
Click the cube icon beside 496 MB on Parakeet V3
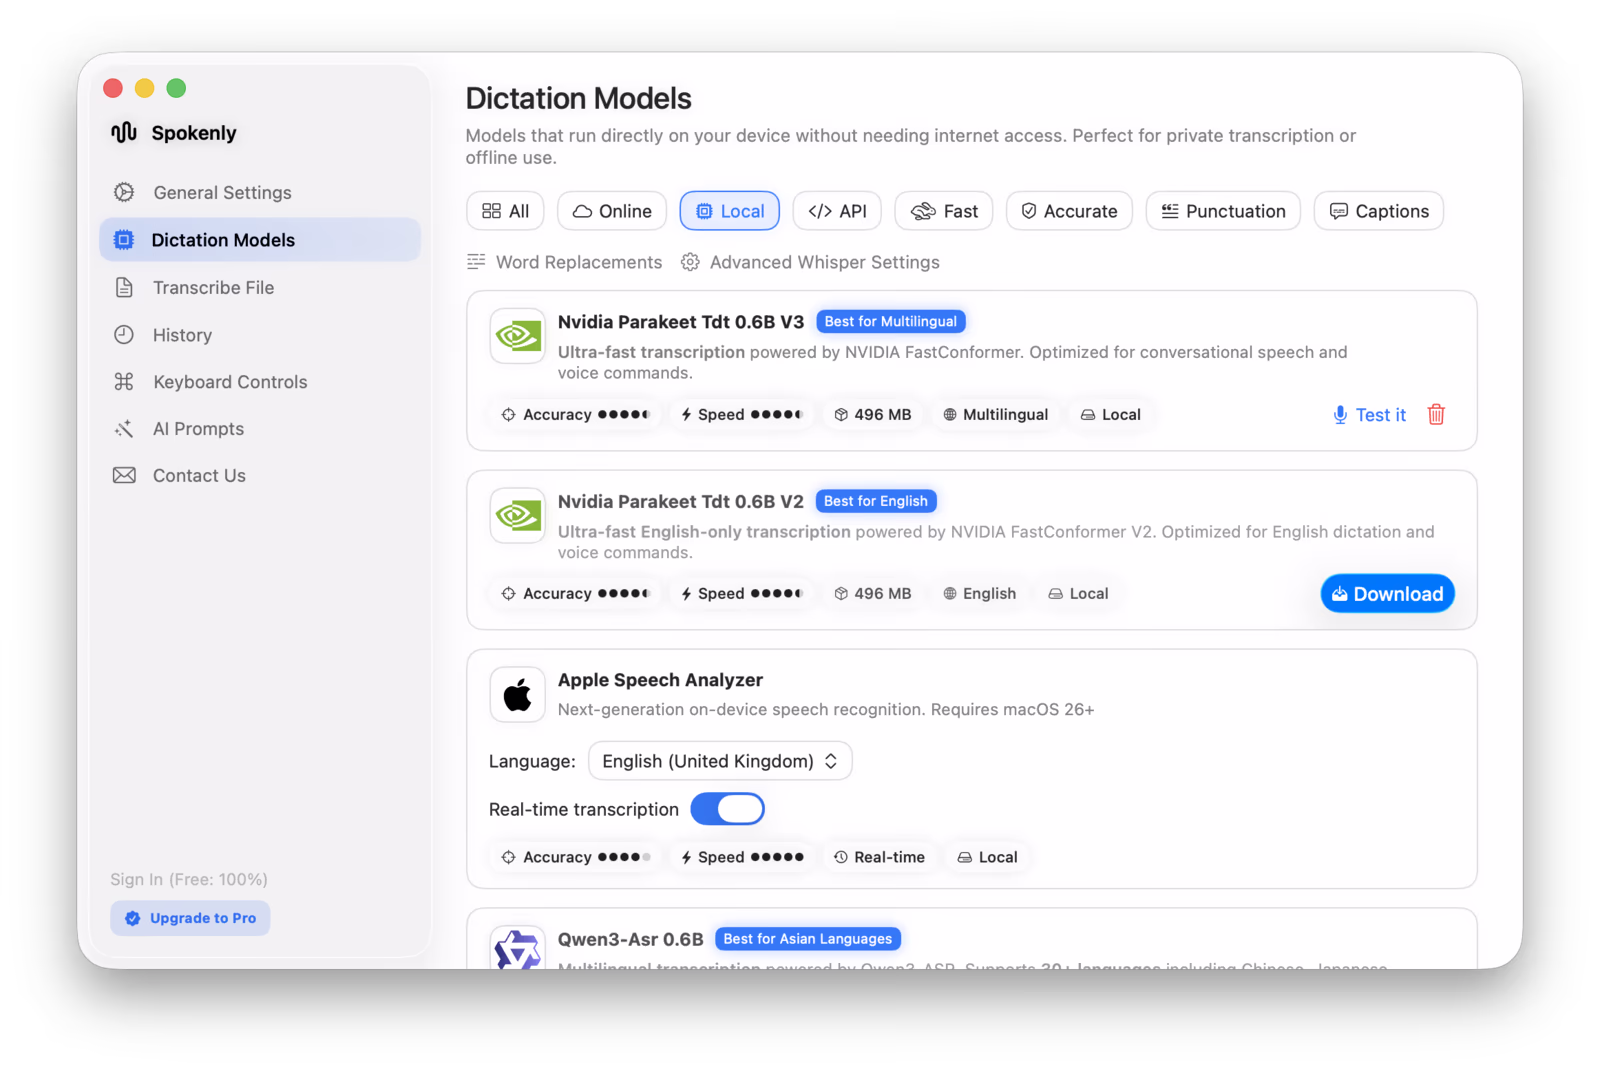841,415
